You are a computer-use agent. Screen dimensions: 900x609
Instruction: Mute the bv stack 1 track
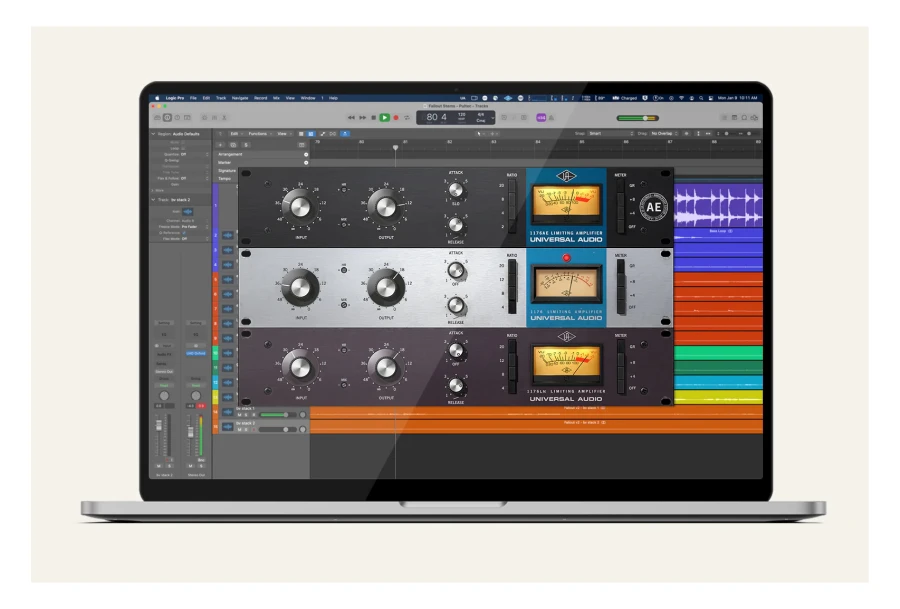point(239,414)
